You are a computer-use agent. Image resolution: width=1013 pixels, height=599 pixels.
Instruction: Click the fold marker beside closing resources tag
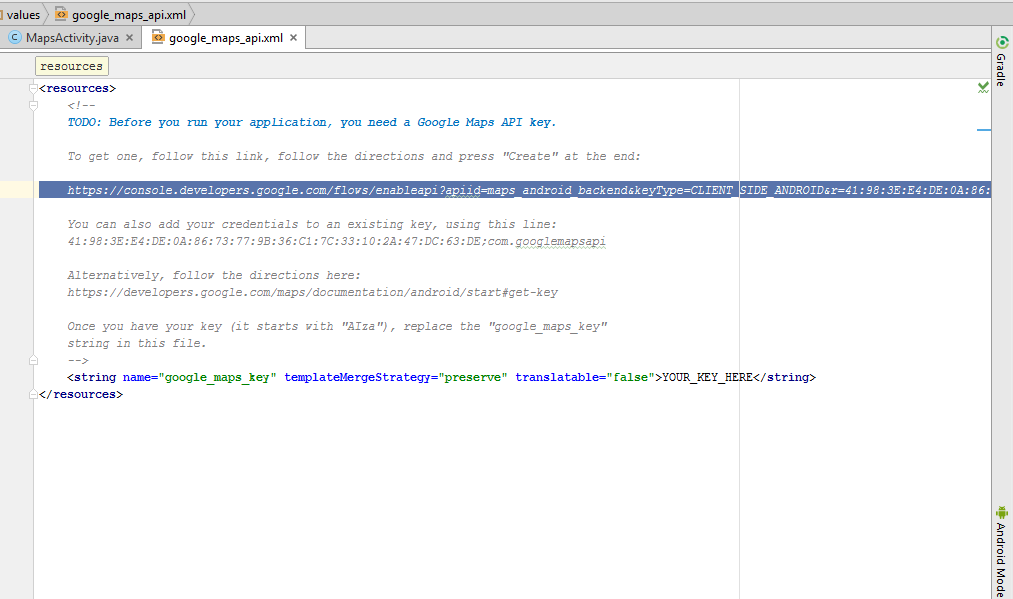[34, 394]
